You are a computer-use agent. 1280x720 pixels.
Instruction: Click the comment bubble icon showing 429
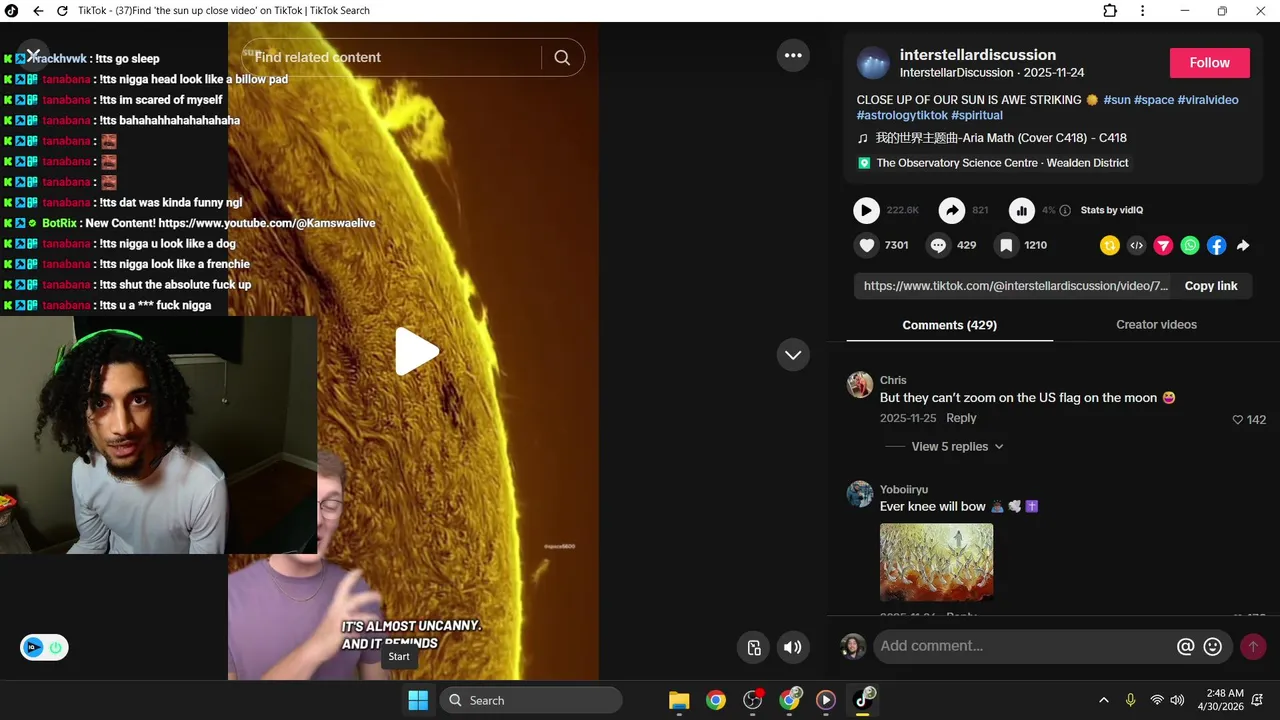click(938, 245)
